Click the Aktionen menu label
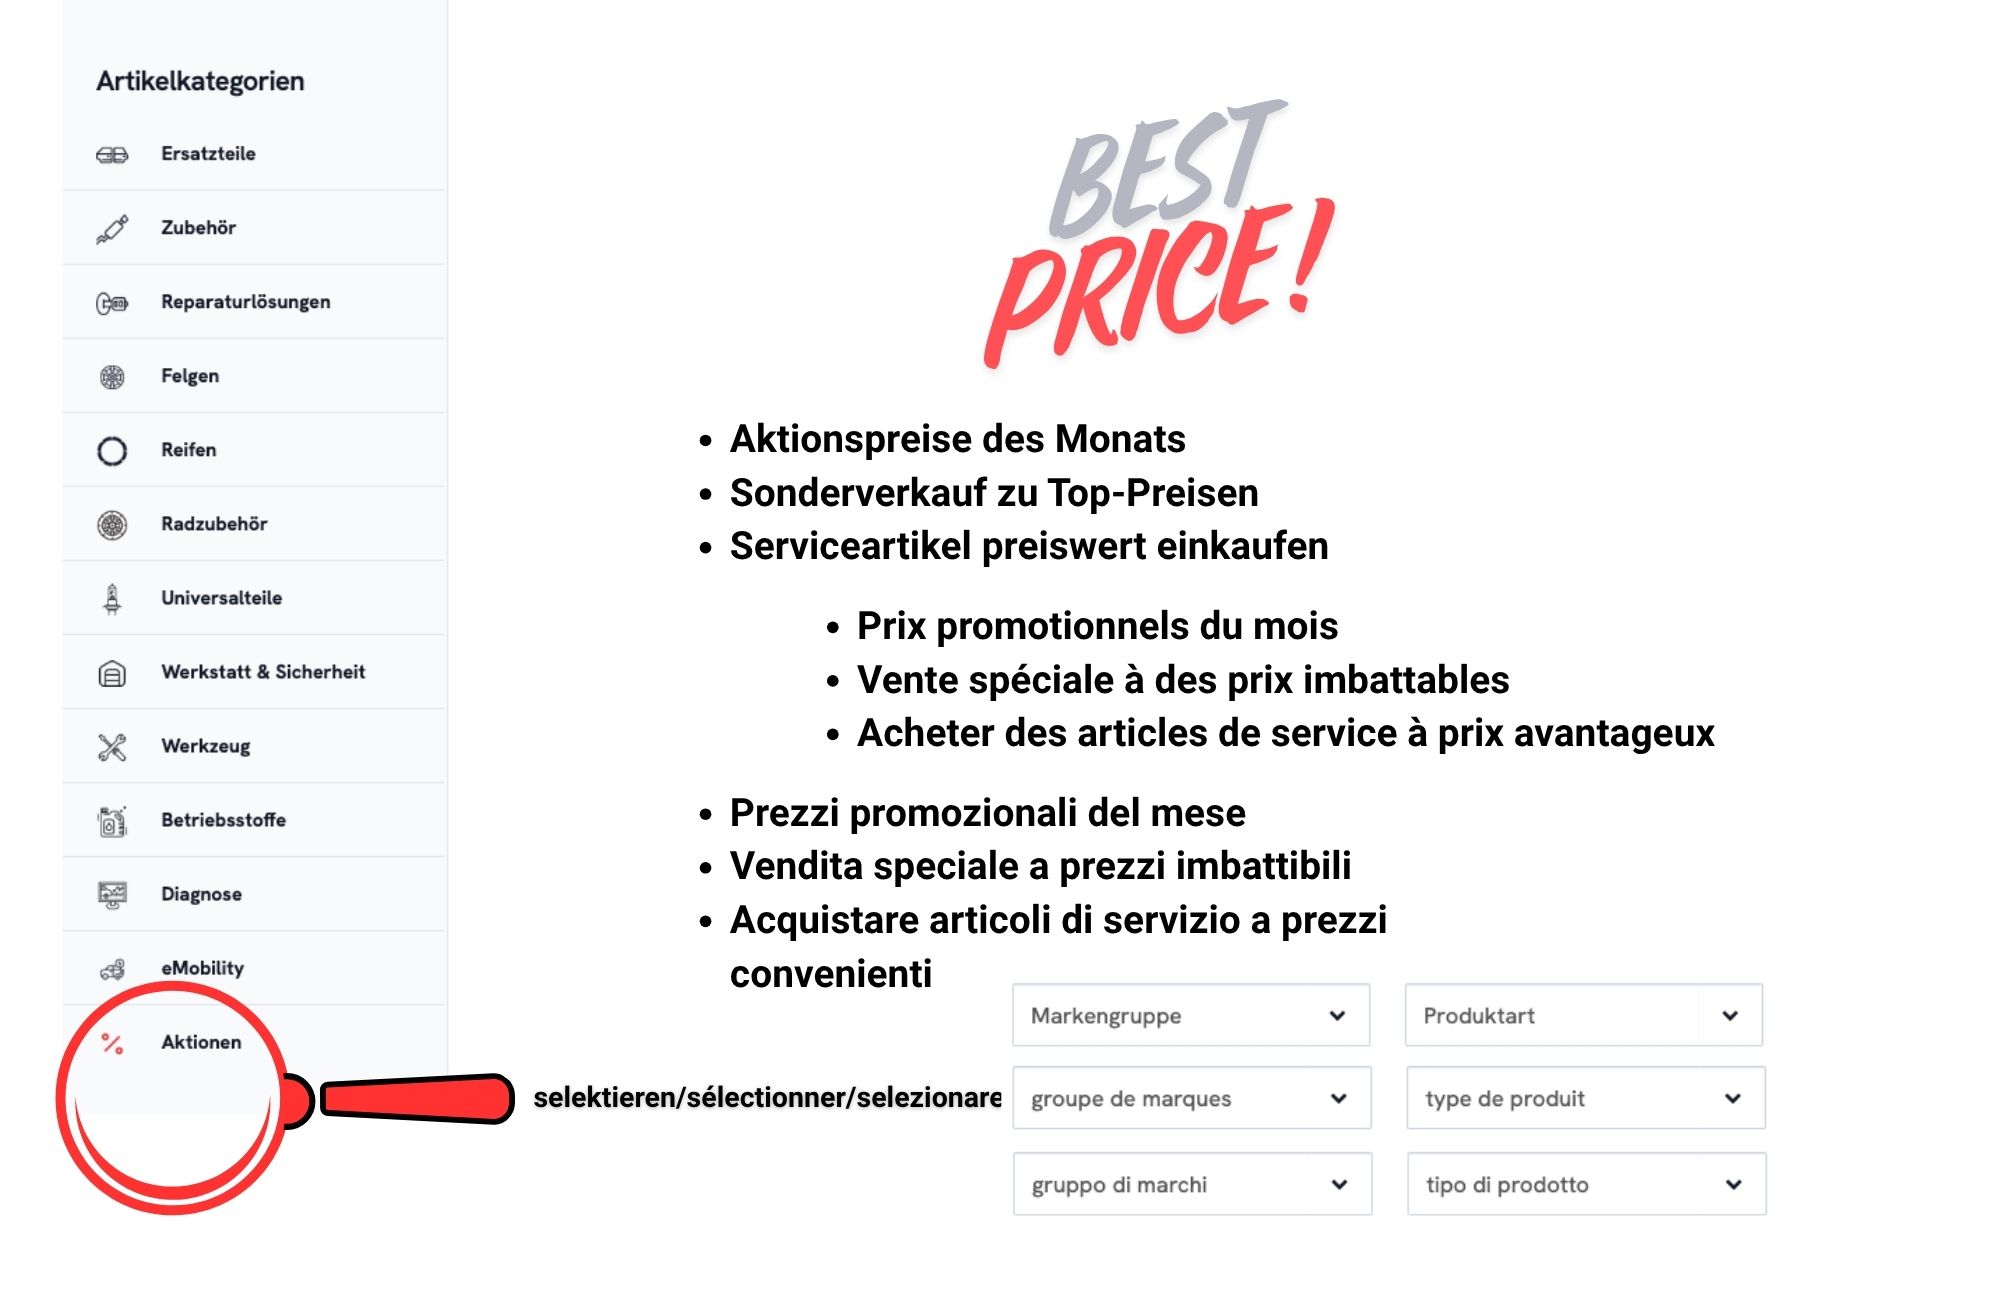 click(x=201, y=1042)
